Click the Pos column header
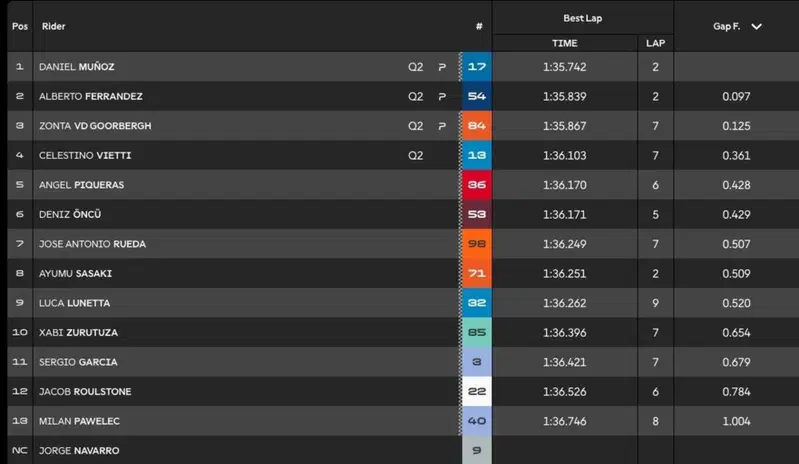Viewport: 799px width, 464px height. coord(20,26)
